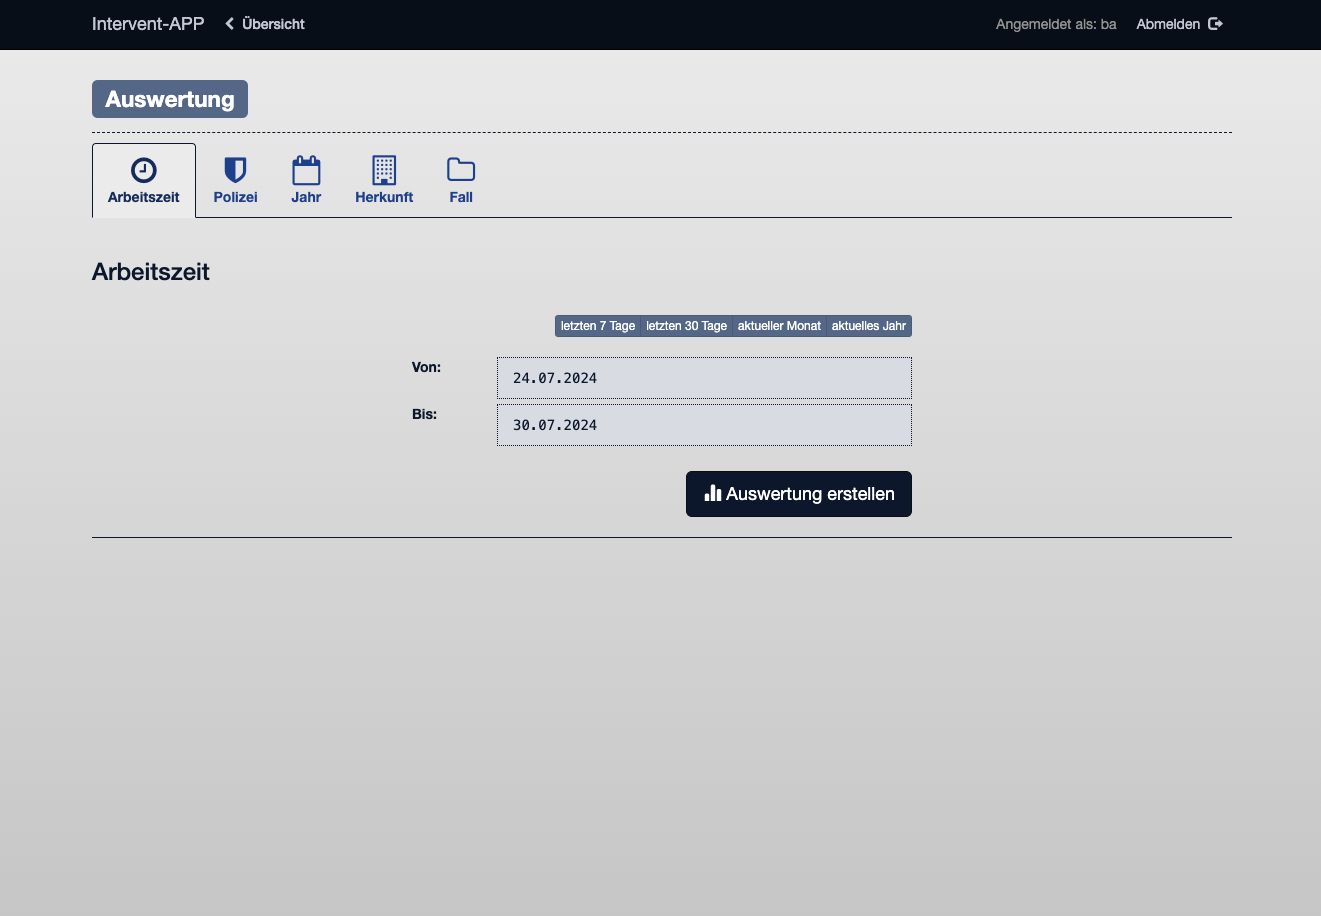Click the 'Angemeldet als: ba' text
The height and width of the screenshot is (916, 1321).
coord(1056,24)
